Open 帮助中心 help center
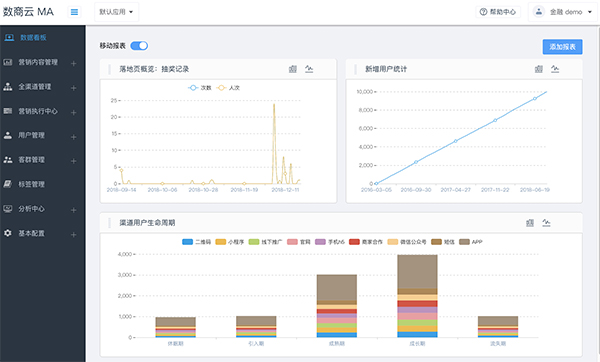 [498, 12]
